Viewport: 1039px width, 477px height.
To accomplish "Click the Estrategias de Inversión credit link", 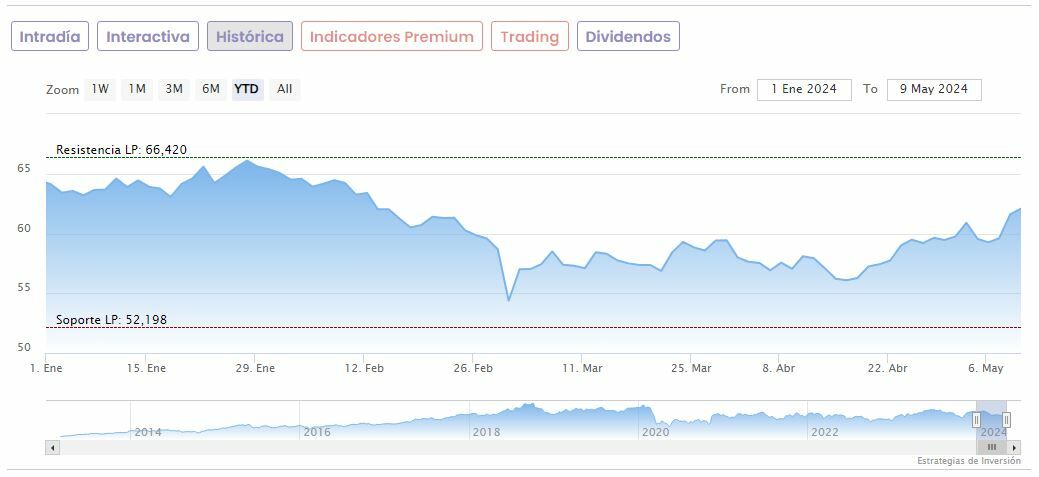I will pyautogui.click(x=968, y=461).
